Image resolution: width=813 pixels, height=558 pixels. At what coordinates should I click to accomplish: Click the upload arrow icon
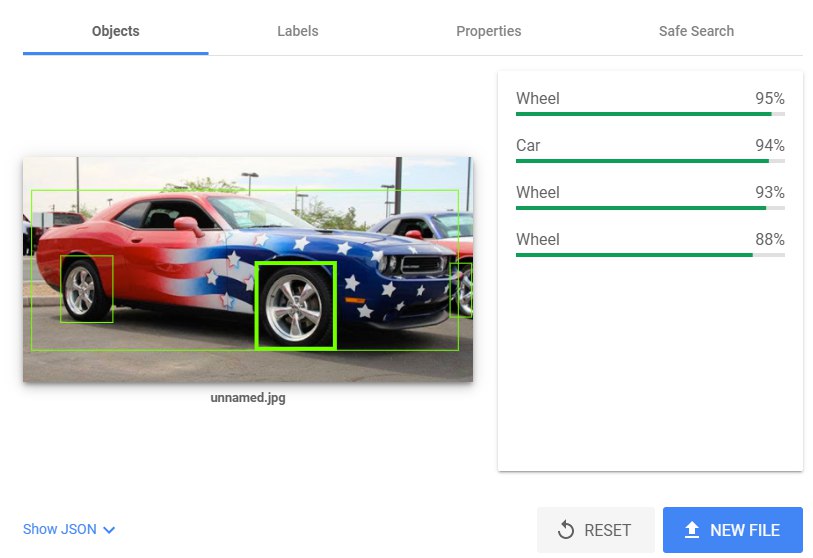[x=692, y=530]
